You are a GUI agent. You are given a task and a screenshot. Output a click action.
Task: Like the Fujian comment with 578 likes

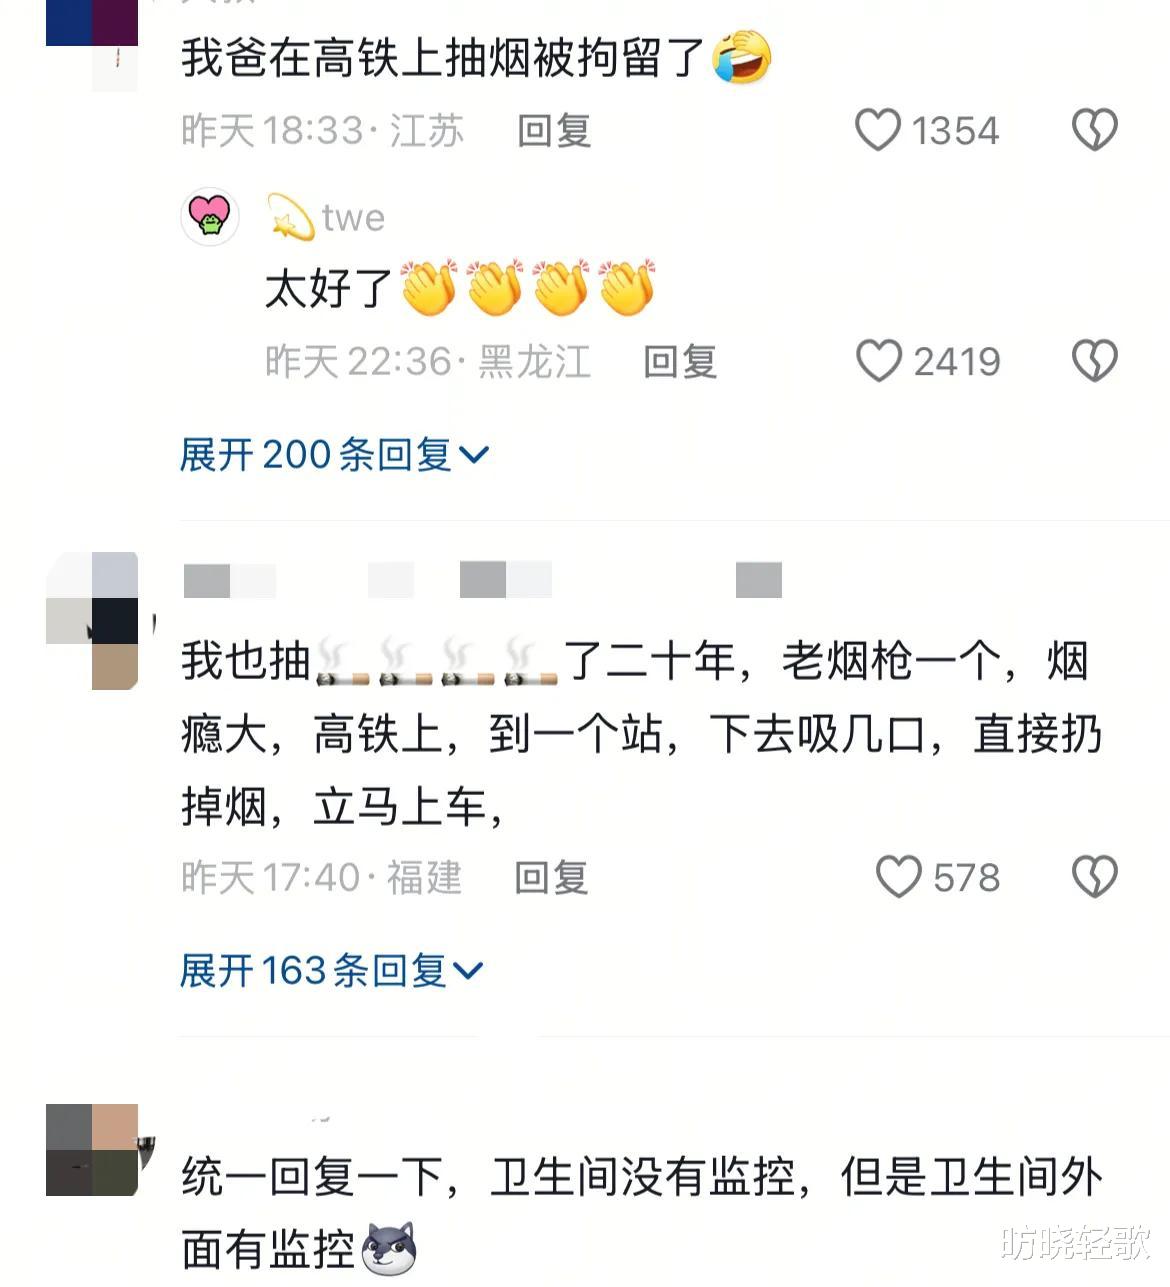point(898,877)
